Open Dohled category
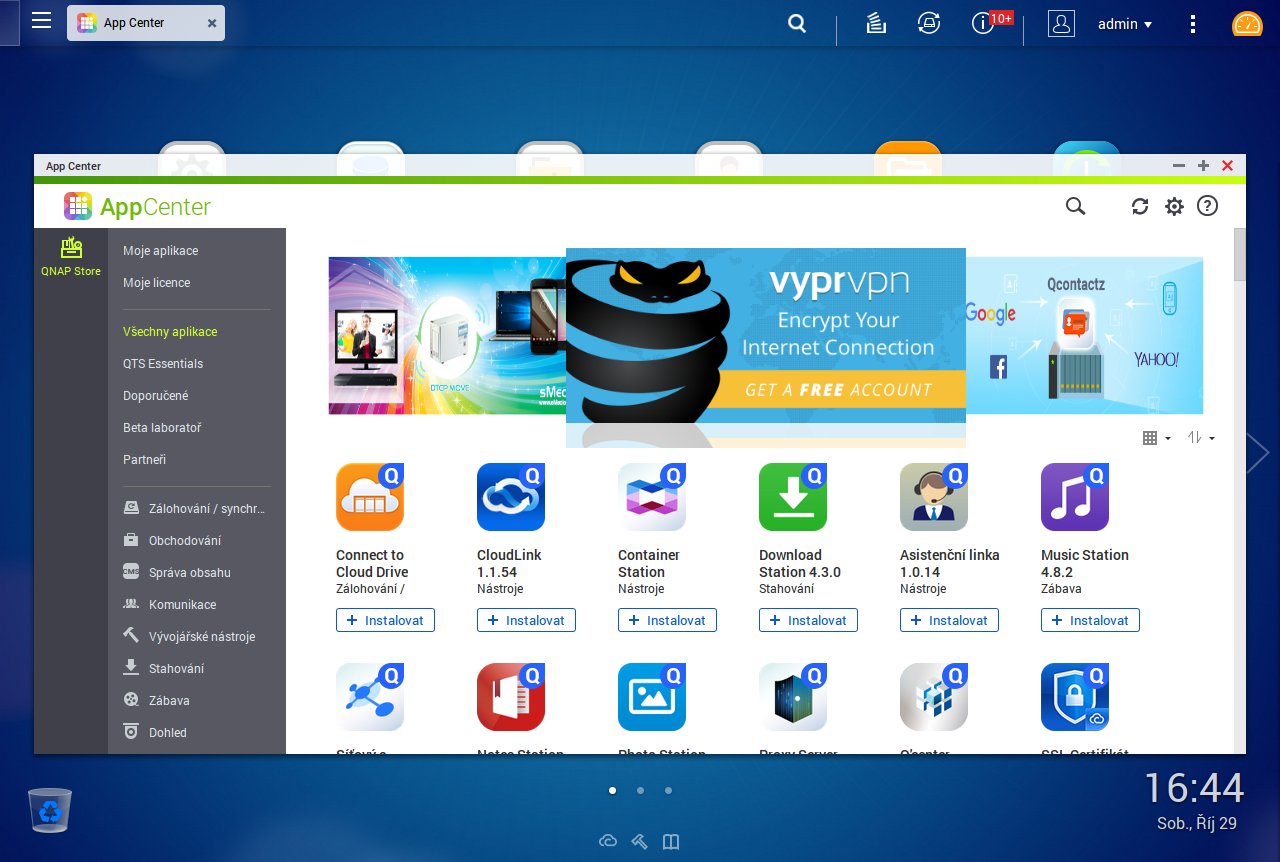The height and width of the screenshot is (862, 1280). [155, 732]
